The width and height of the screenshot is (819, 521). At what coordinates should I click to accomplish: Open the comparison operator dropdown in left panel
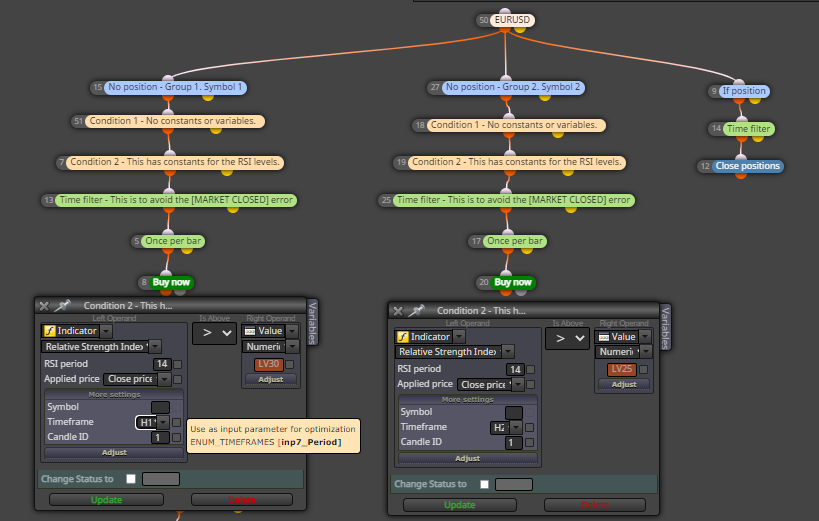(x=213, y=333)
